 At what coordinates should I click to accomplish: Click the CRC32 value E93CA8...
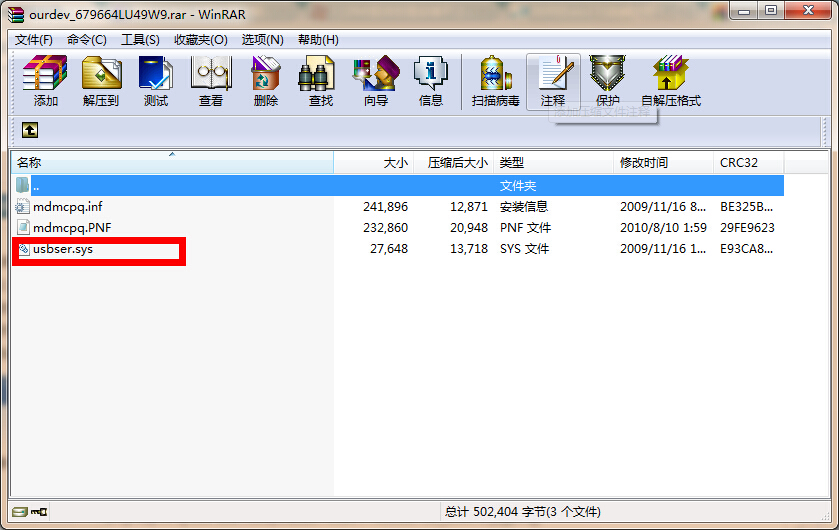[x=746, y=249]
